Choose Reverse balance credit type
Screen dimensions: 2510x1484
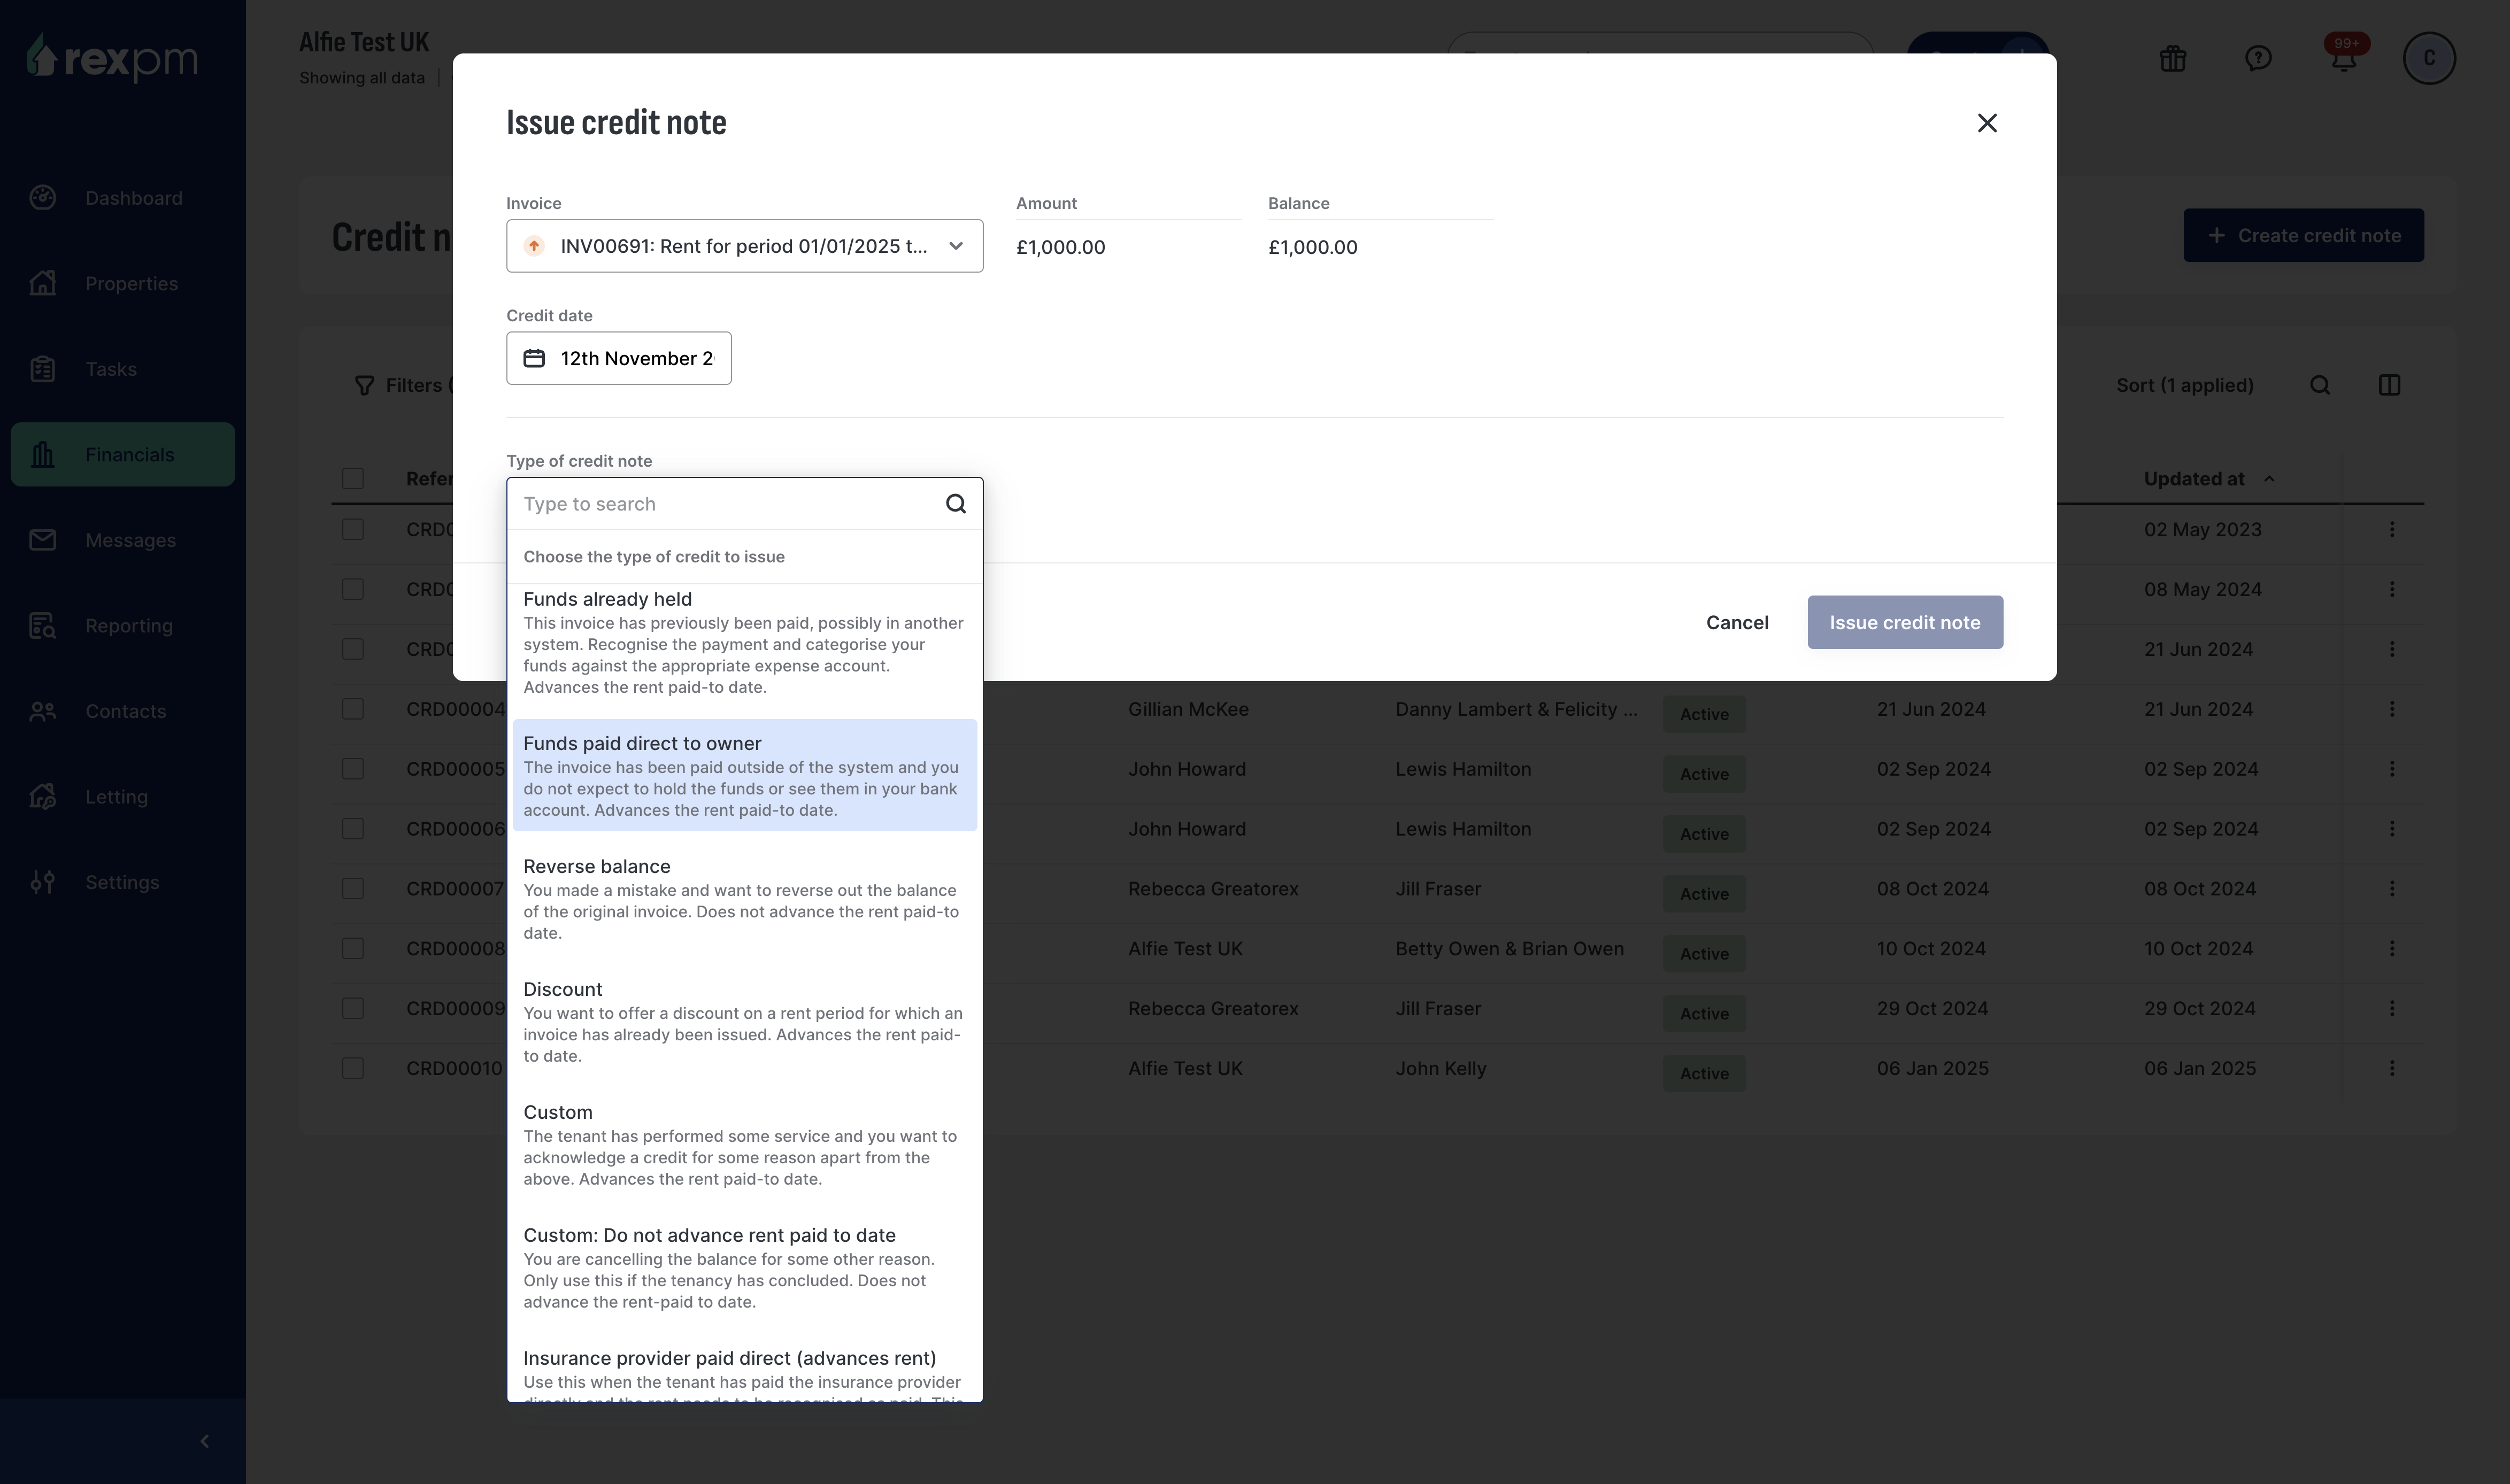[x=744, y=898]
